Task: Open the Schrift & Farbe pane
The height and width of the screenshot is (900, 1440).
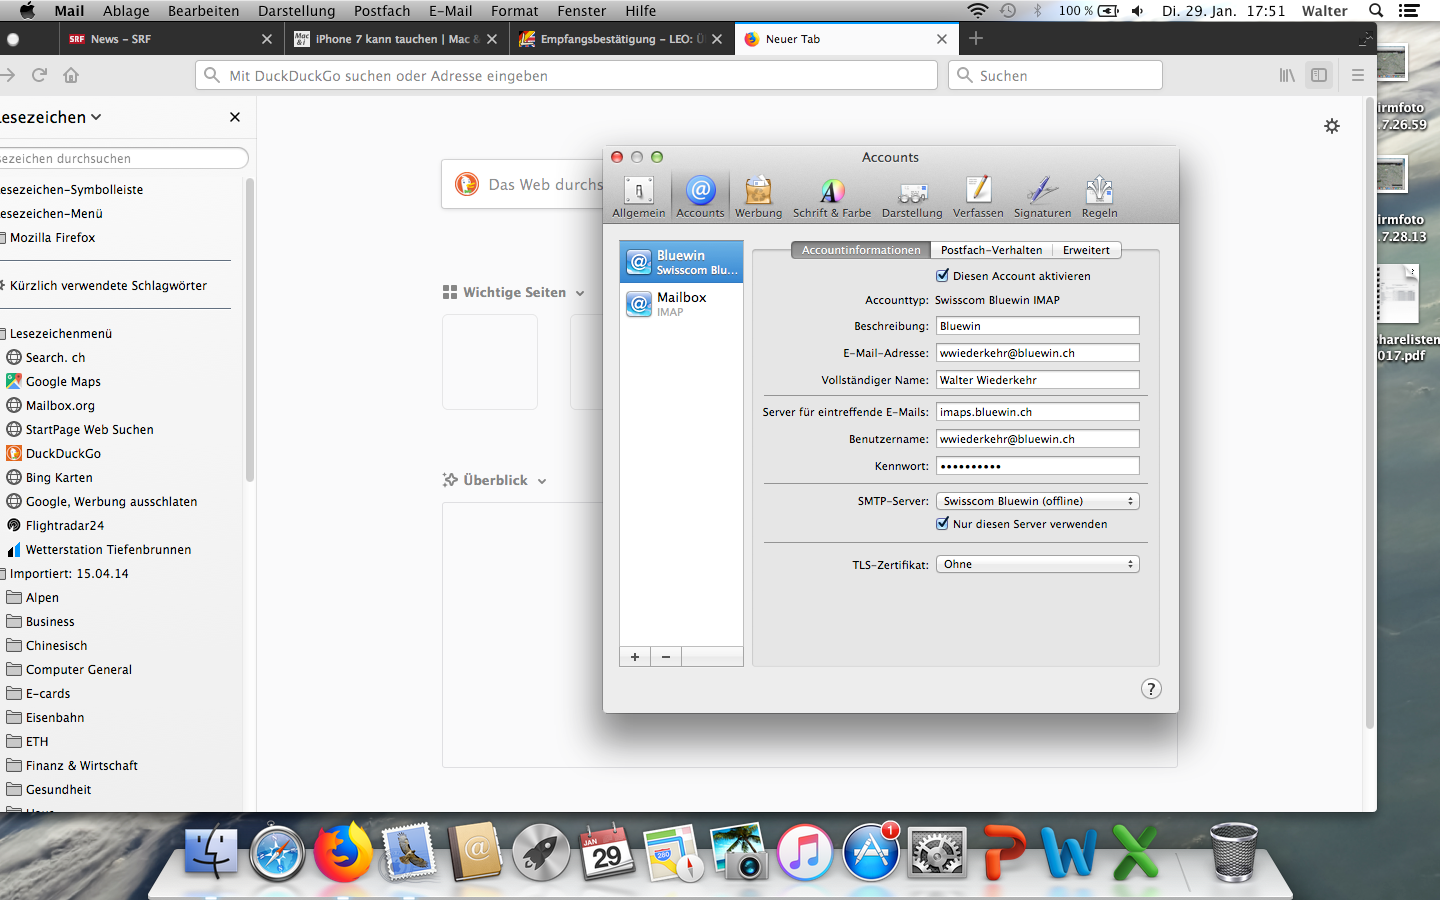Action: click(832, 196)
